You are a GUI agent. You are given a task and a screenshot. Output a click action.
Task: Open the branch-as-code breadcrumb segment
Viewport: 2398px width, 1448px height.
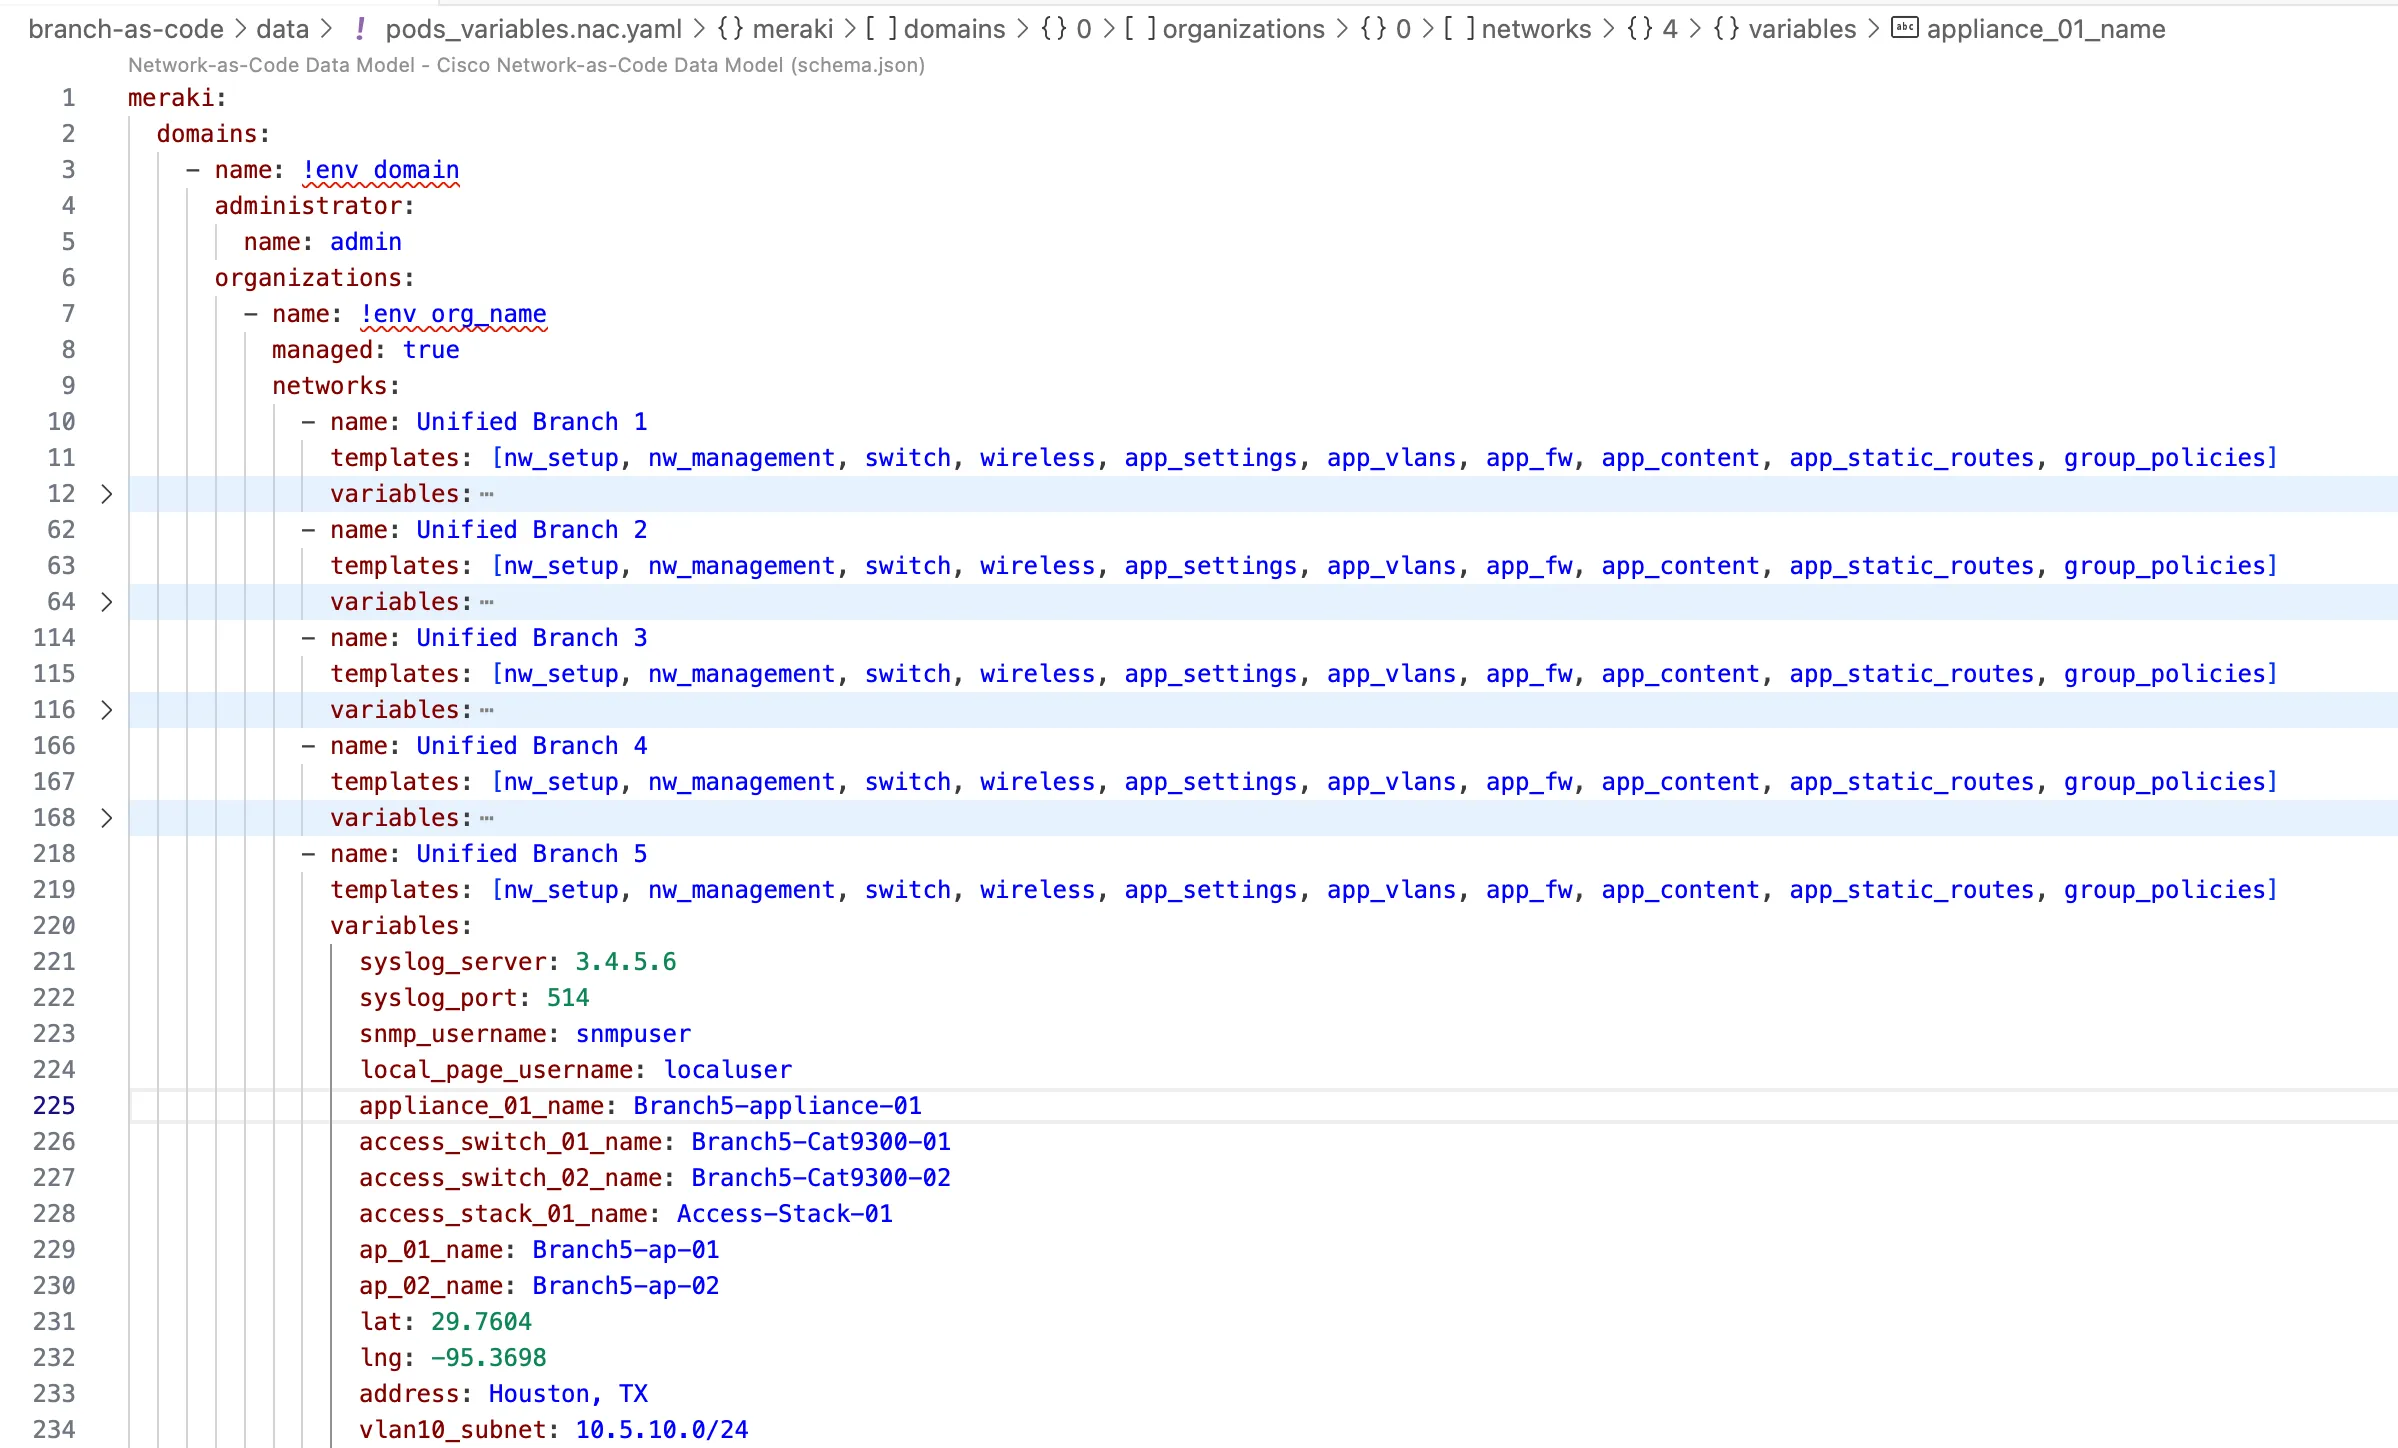pyautogui.click(x=126, y=29)
